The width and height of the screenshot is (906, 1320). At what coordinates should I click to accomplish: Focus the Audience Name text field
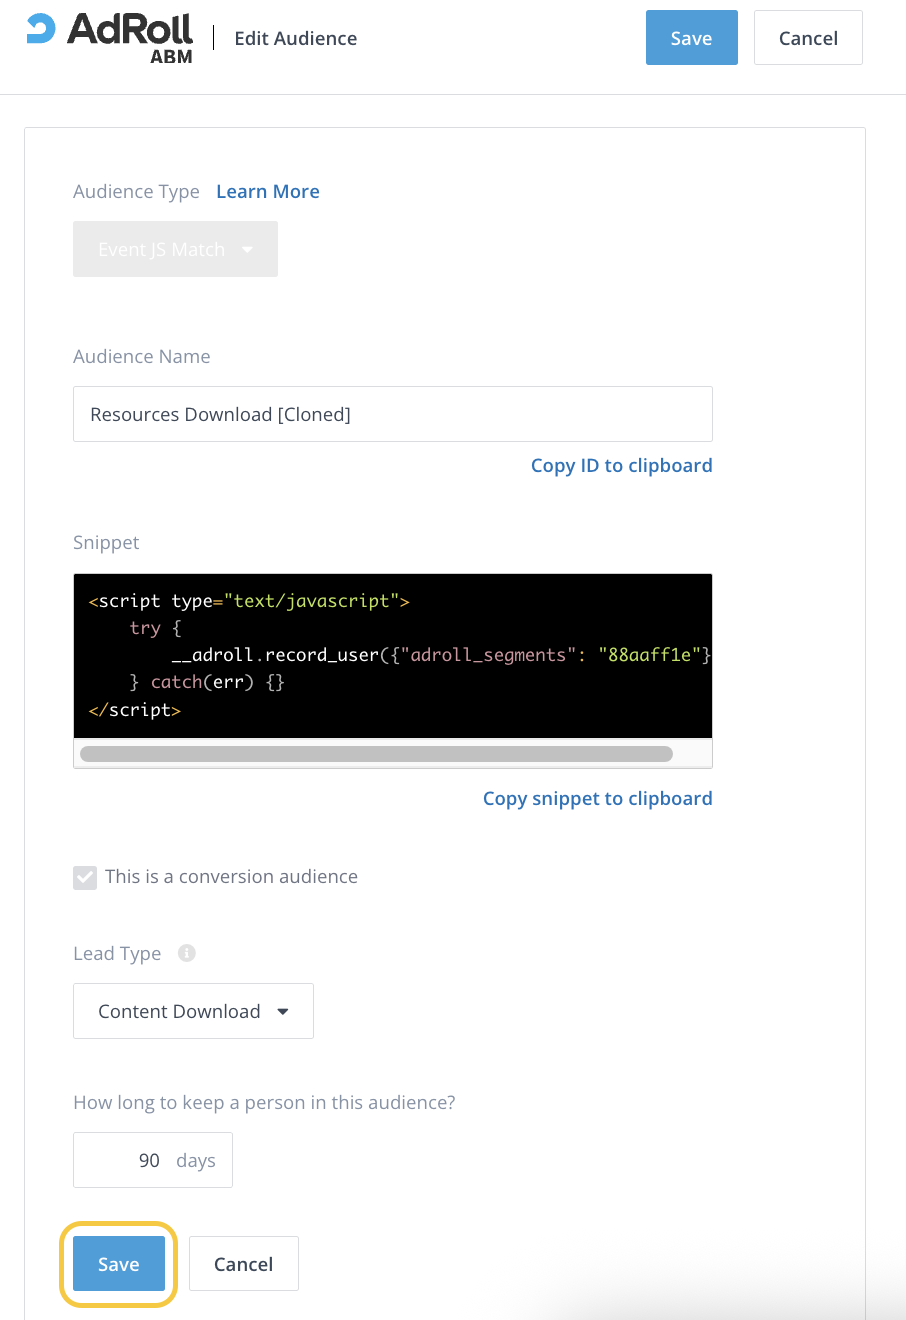point(392,414)
